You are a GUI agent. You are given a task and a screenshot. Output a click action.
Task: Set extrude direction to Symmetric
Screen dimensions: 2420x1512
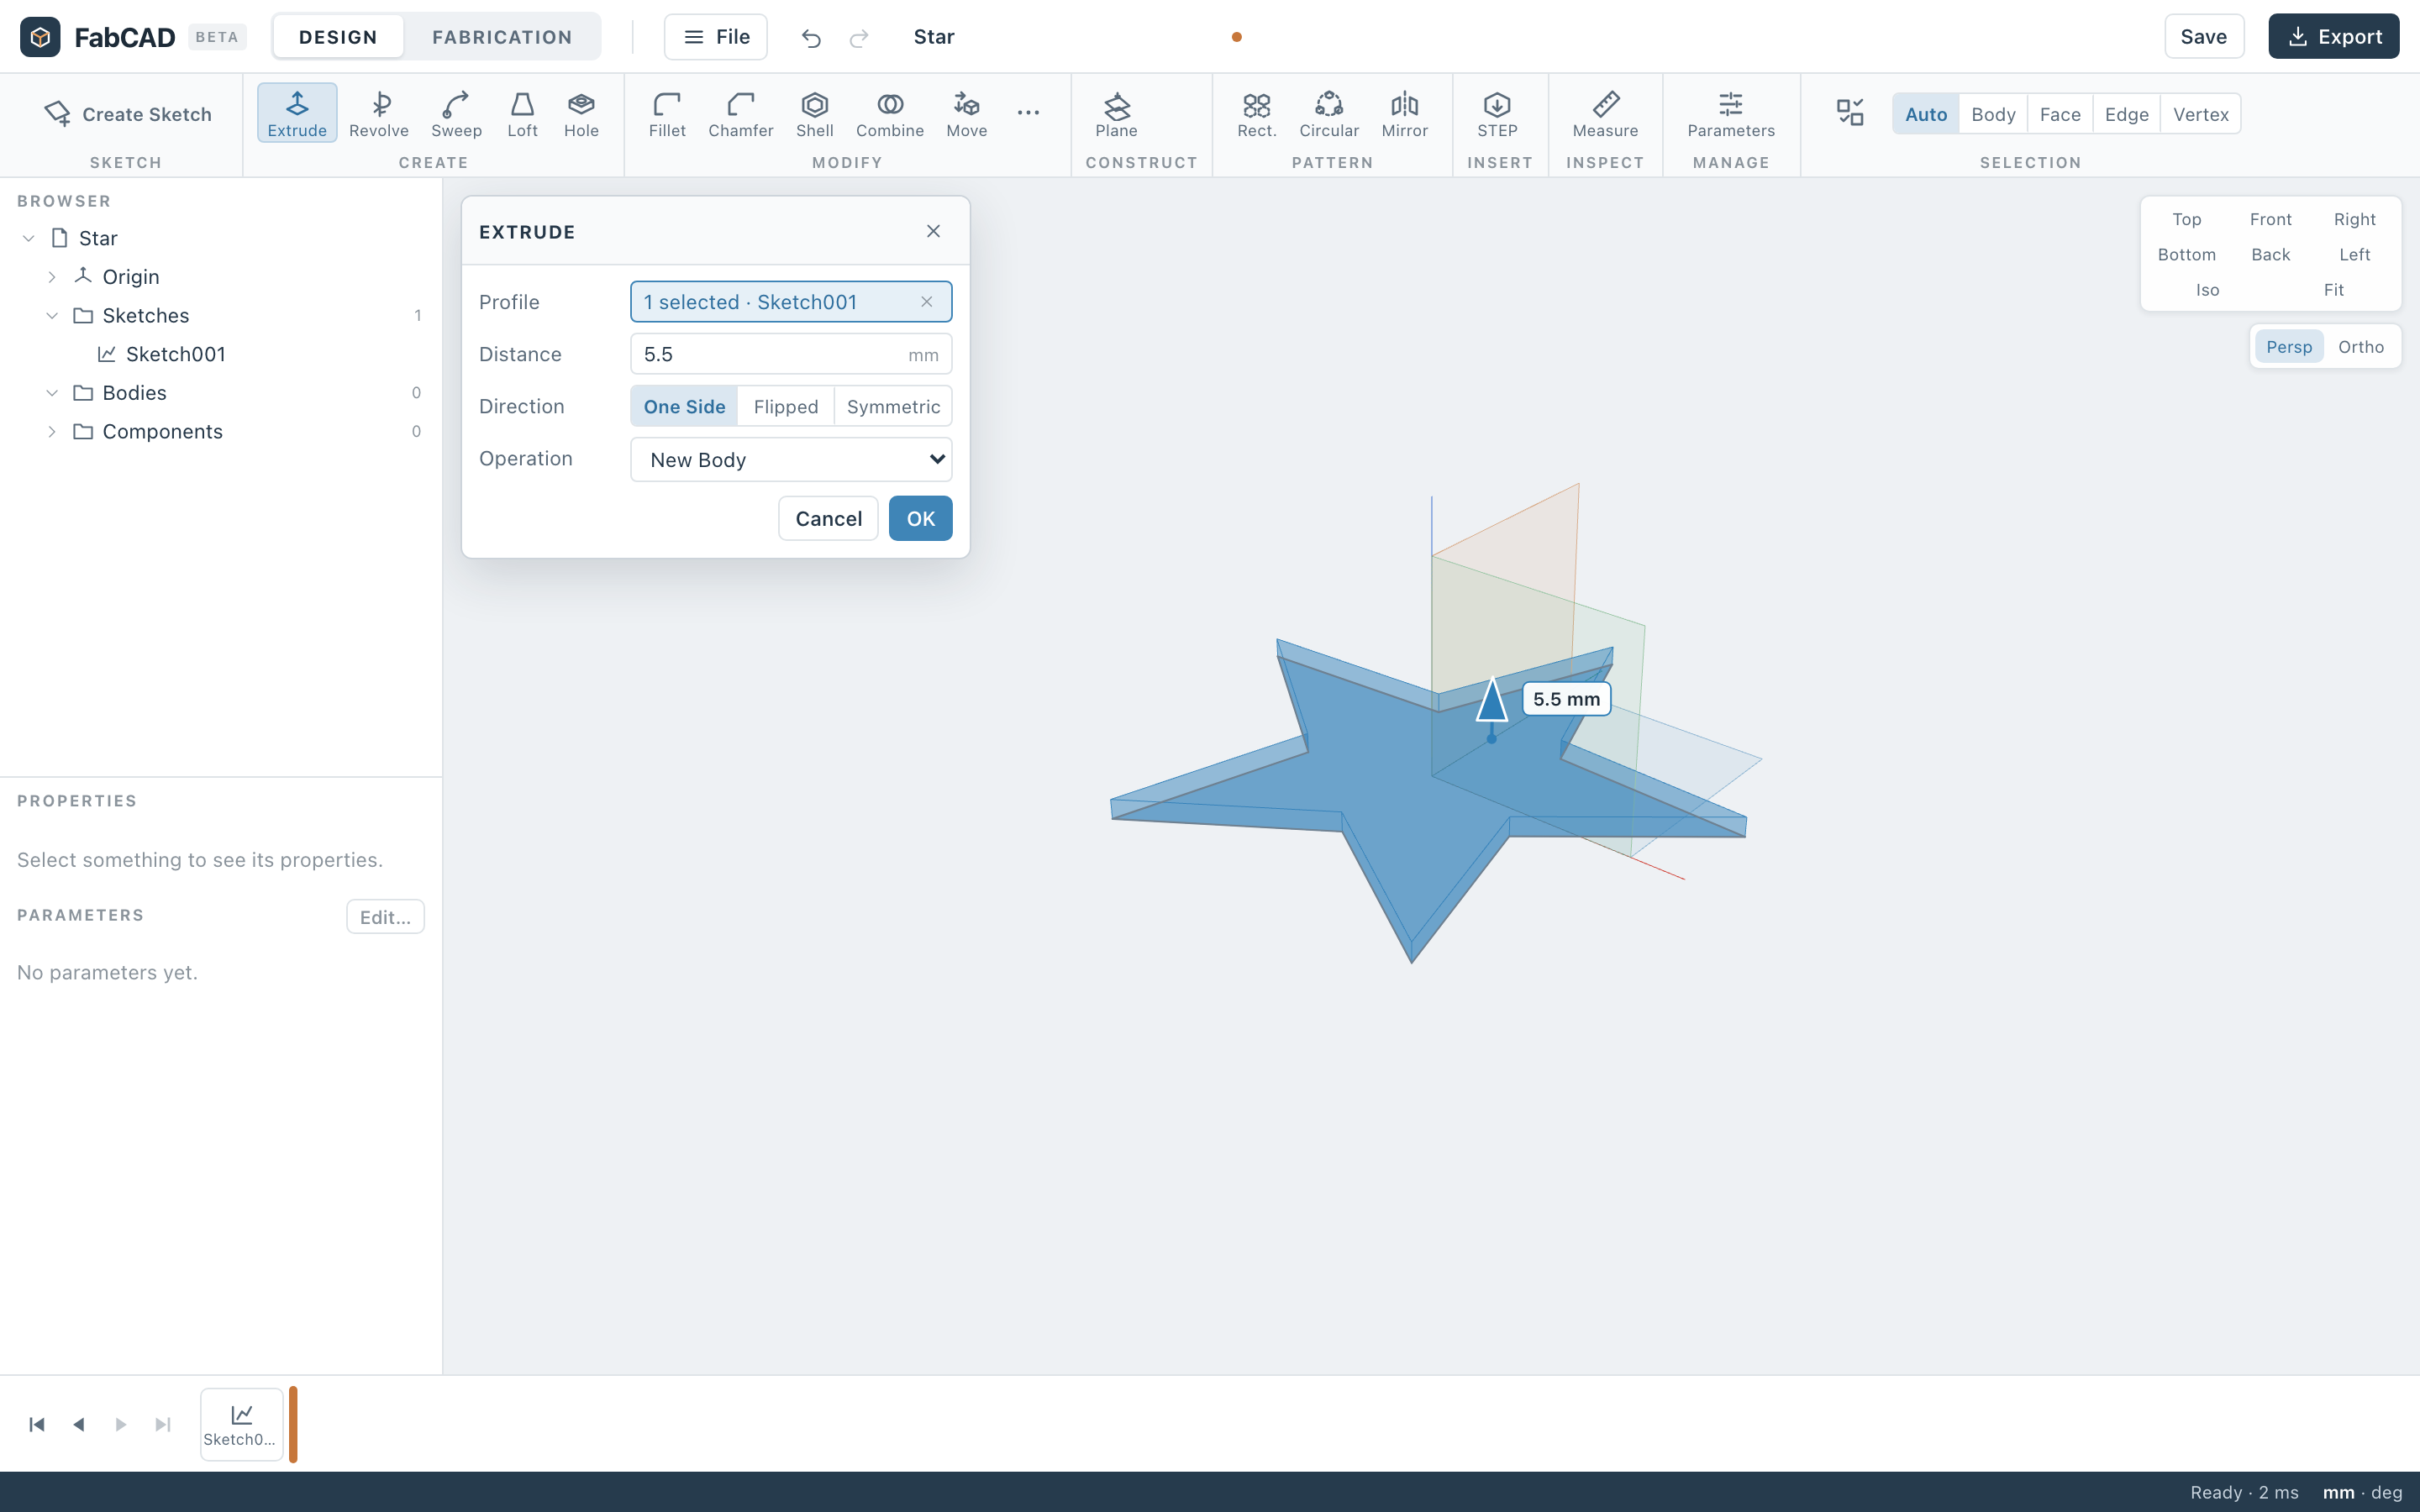pos(893,406)
